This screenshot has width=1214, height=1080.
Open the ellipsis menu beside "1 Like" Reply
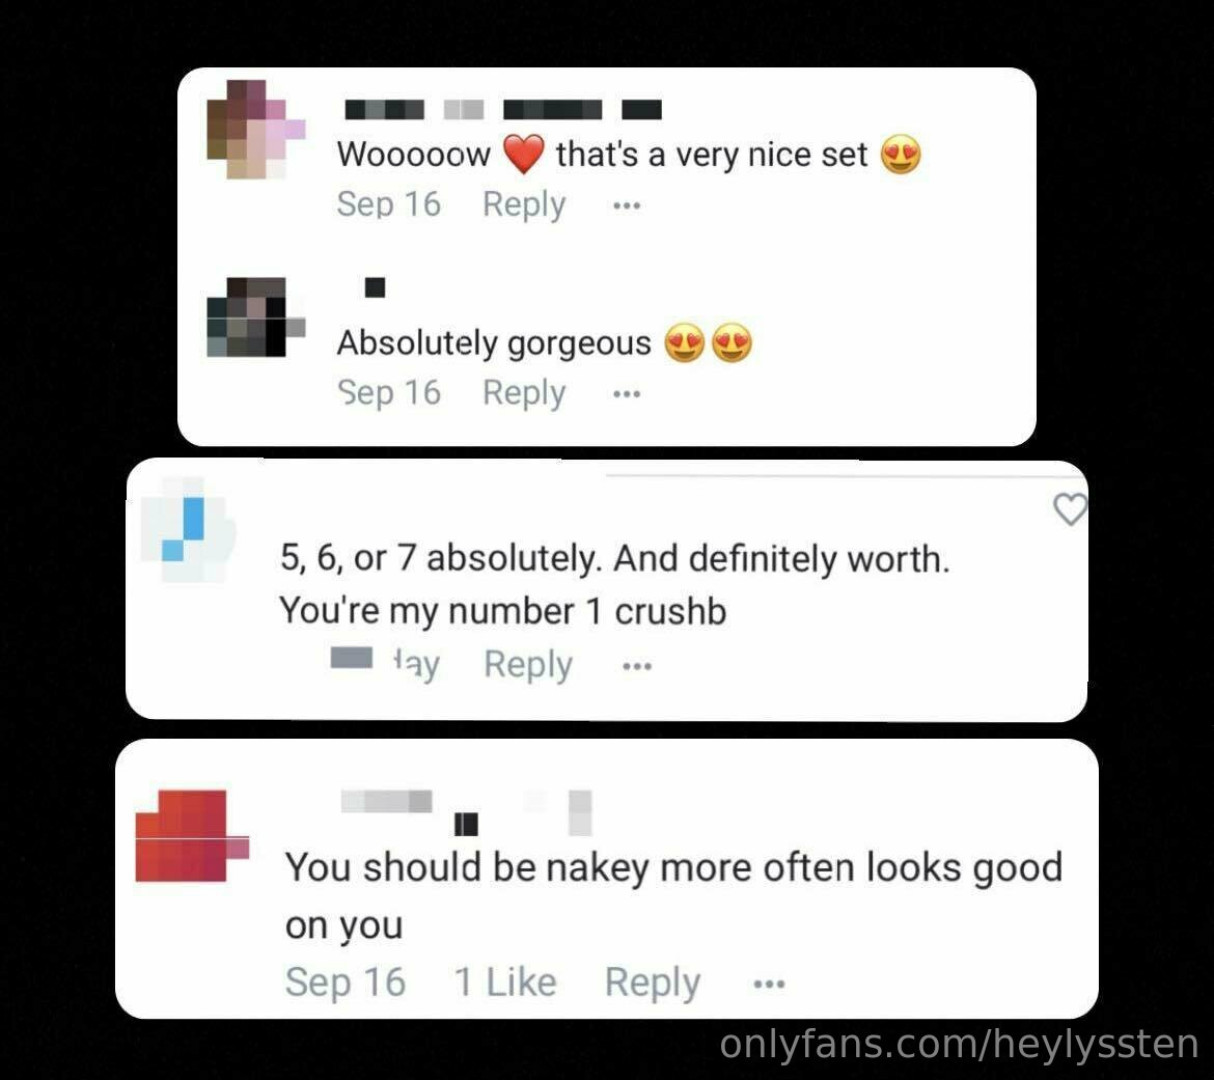click(769, 984)
